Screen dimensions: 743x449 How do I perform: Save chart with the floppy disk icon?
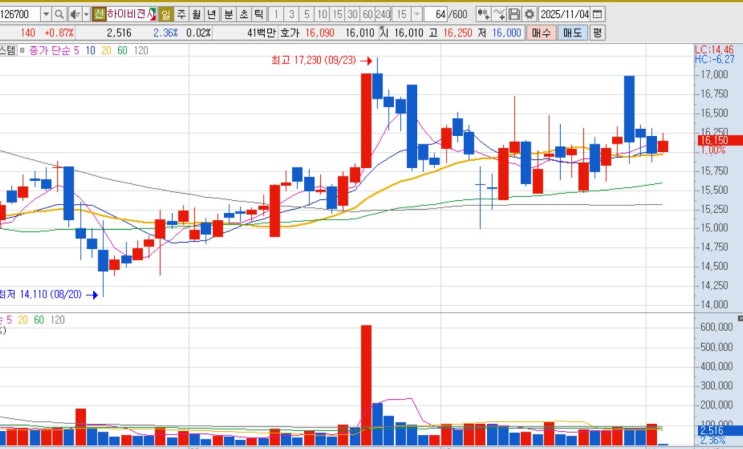(514, 15)
